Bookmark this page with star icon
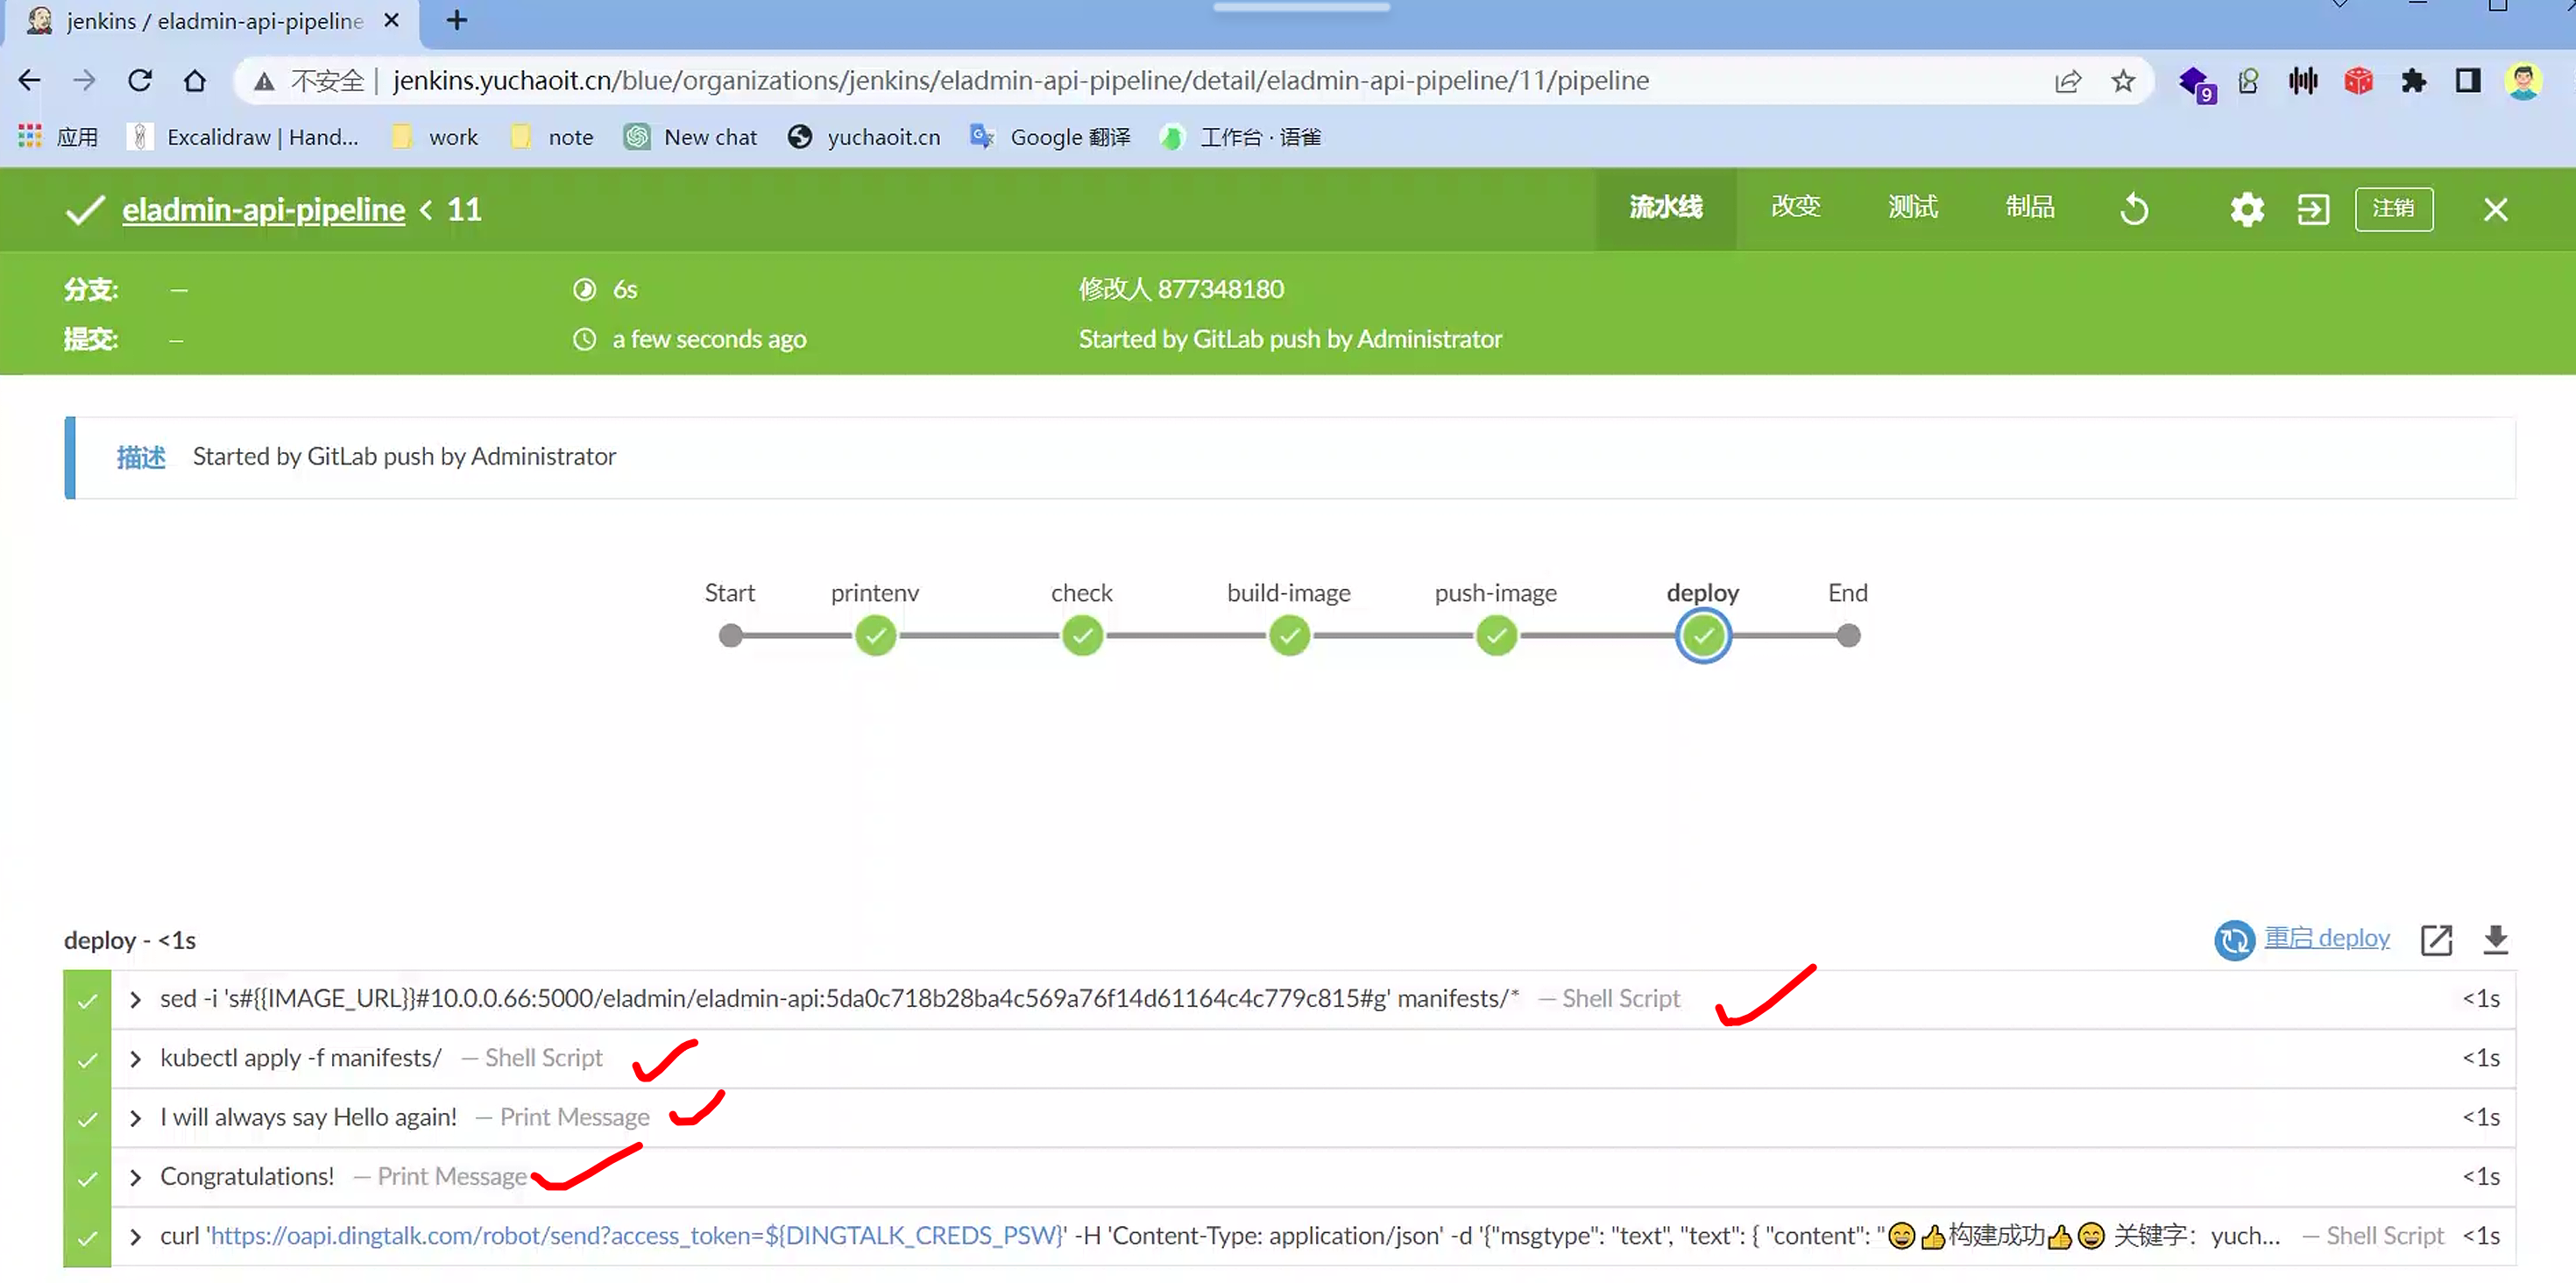Viewport: 2576px width, 1283px height. point(2123,81)
